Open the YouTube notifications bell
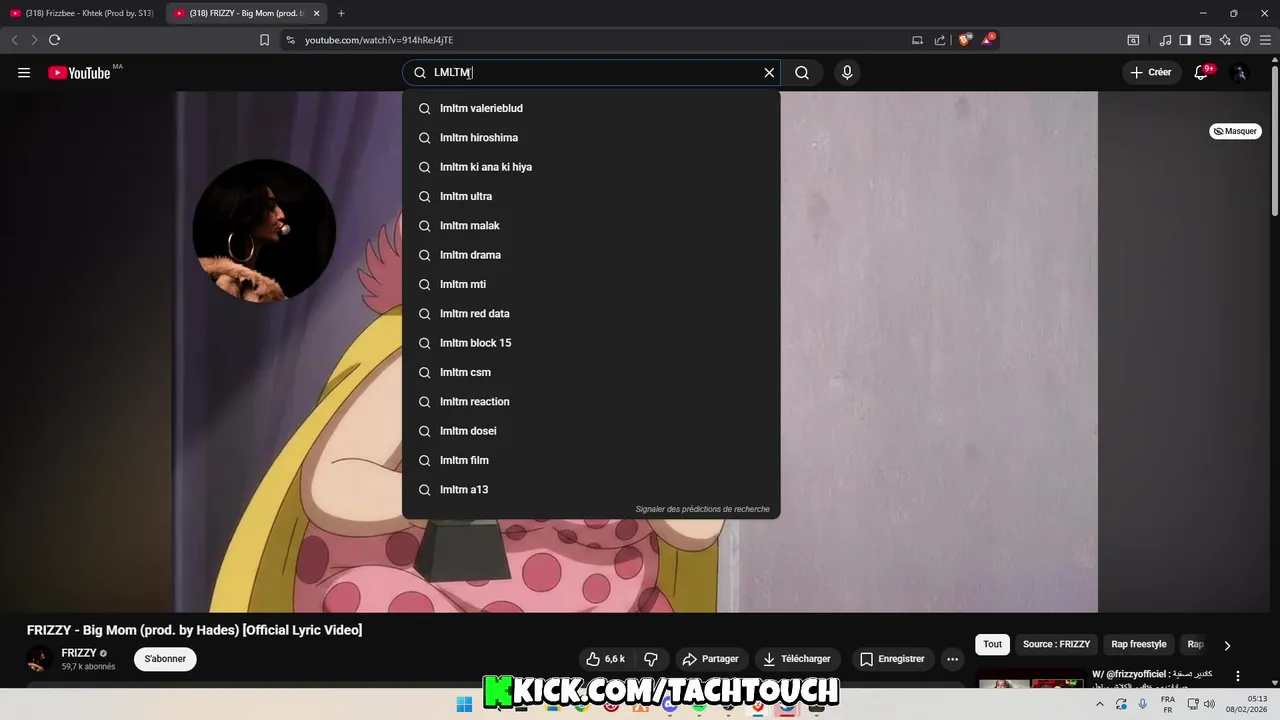The height and width of the screenshot is (720, 1280). coord(1202,73)
